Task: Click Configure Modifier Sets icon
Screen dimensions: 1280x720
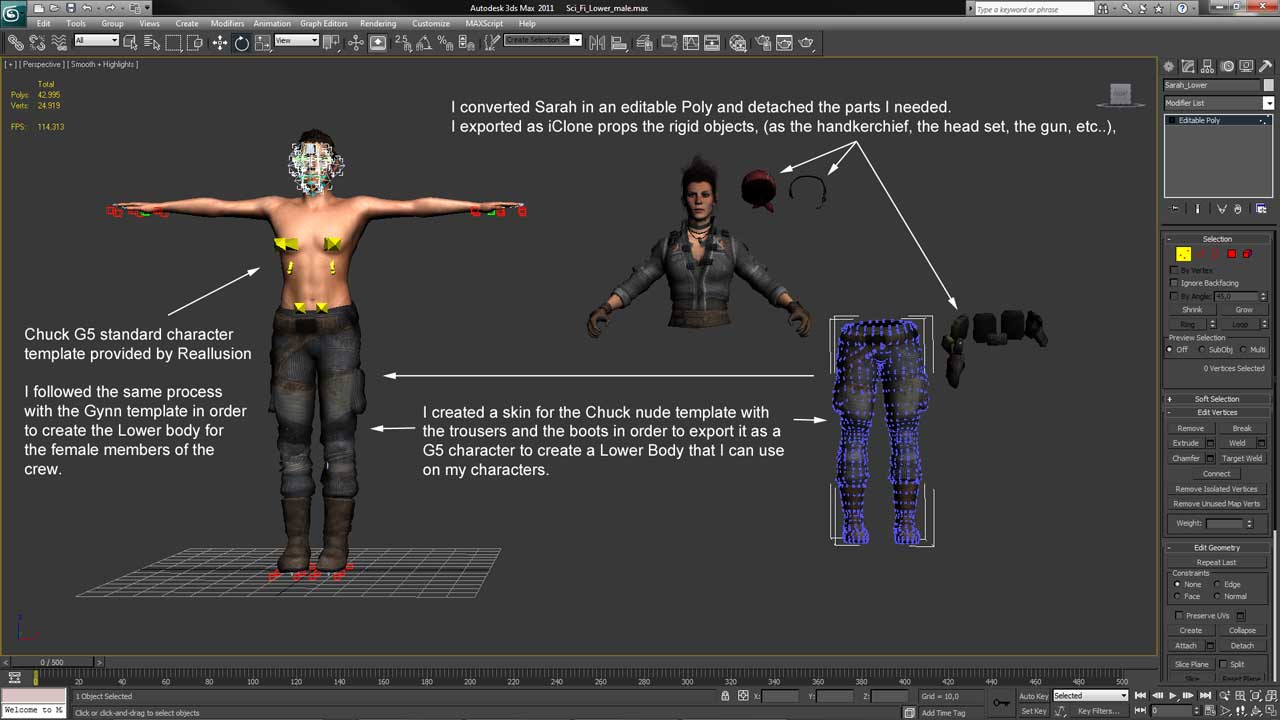Action: click(x=1261, y=209)
